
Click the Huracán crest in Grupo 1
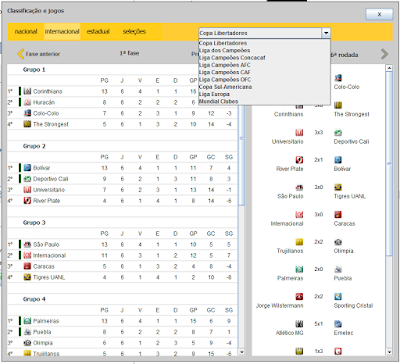(x=27, y=102)
